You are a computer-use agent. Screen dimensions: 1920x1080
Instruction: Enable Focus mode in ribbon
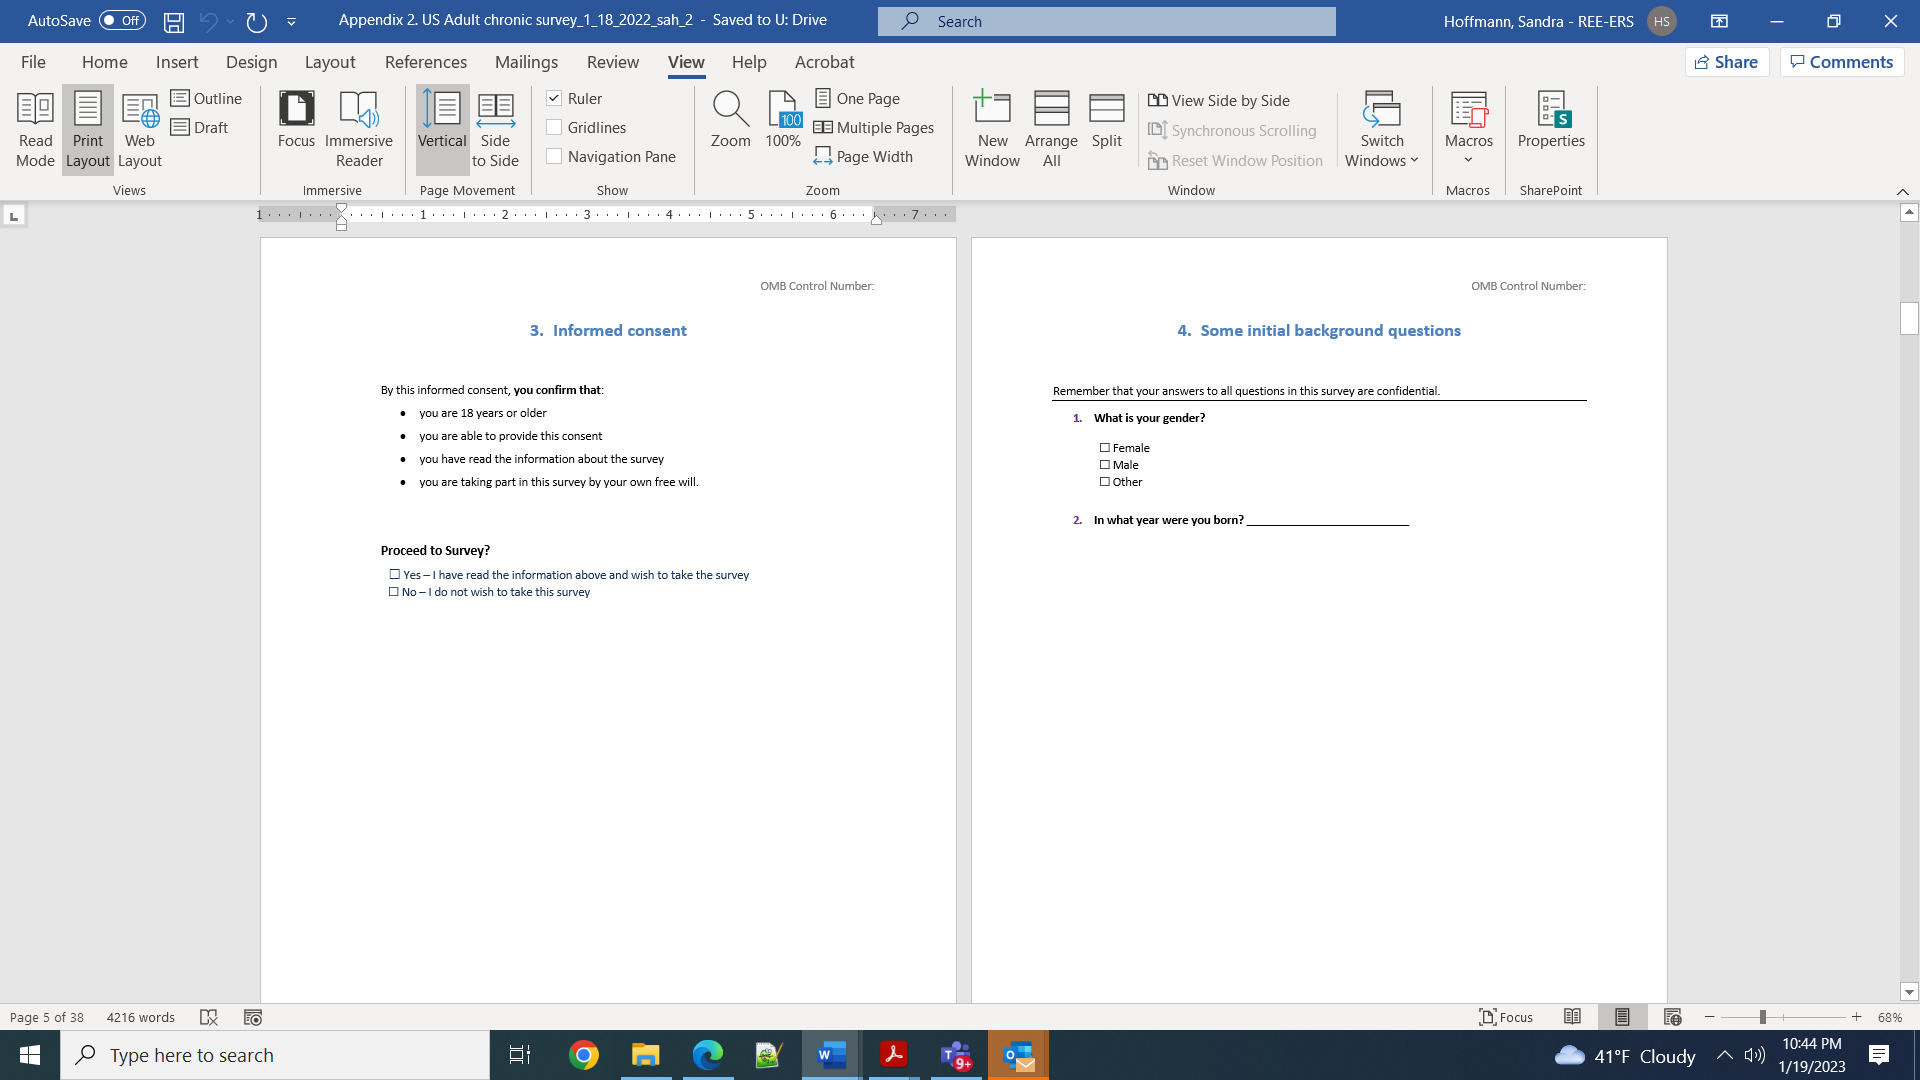pos(296,119)
